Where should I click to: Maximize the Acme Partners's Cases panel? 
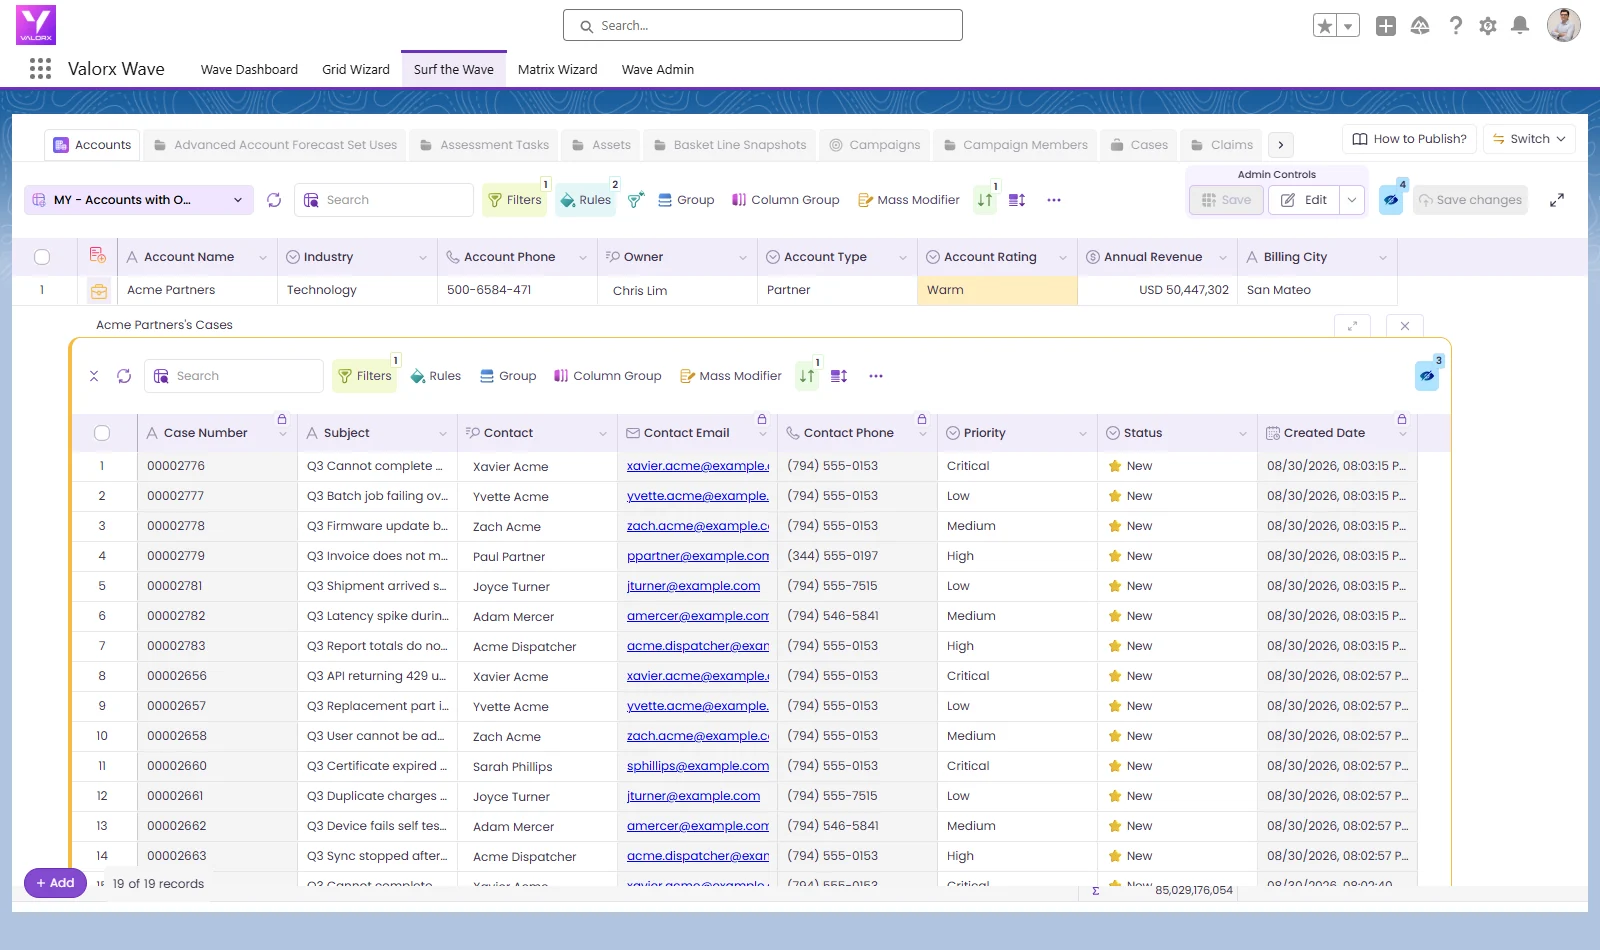coord(1352,326)
